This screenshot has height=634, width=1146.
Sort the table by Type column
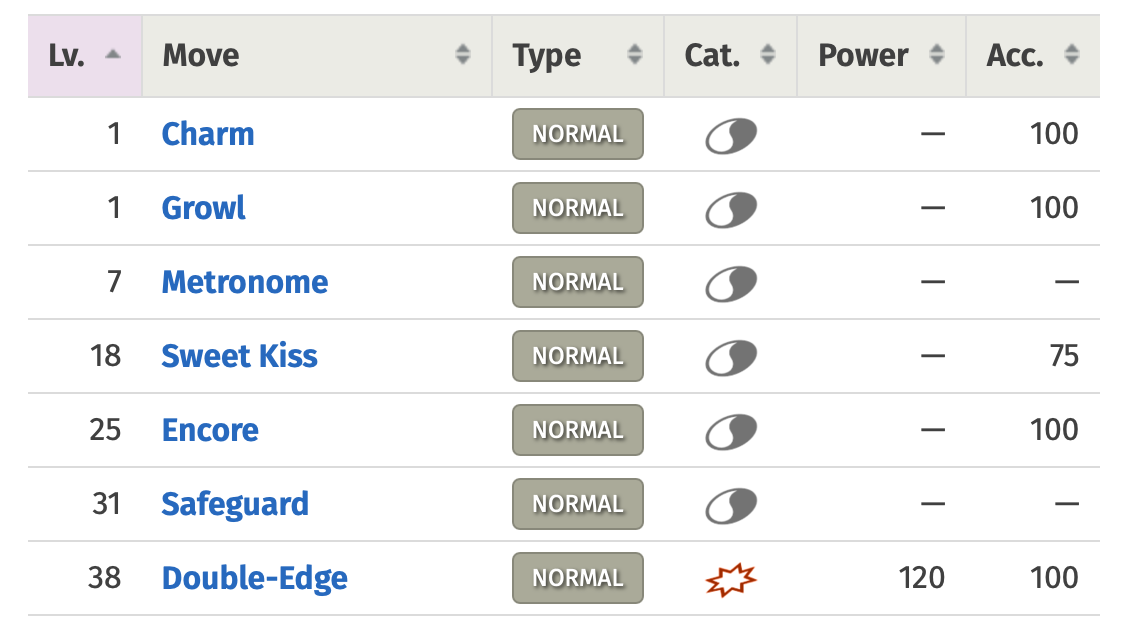tap(577, 55)
